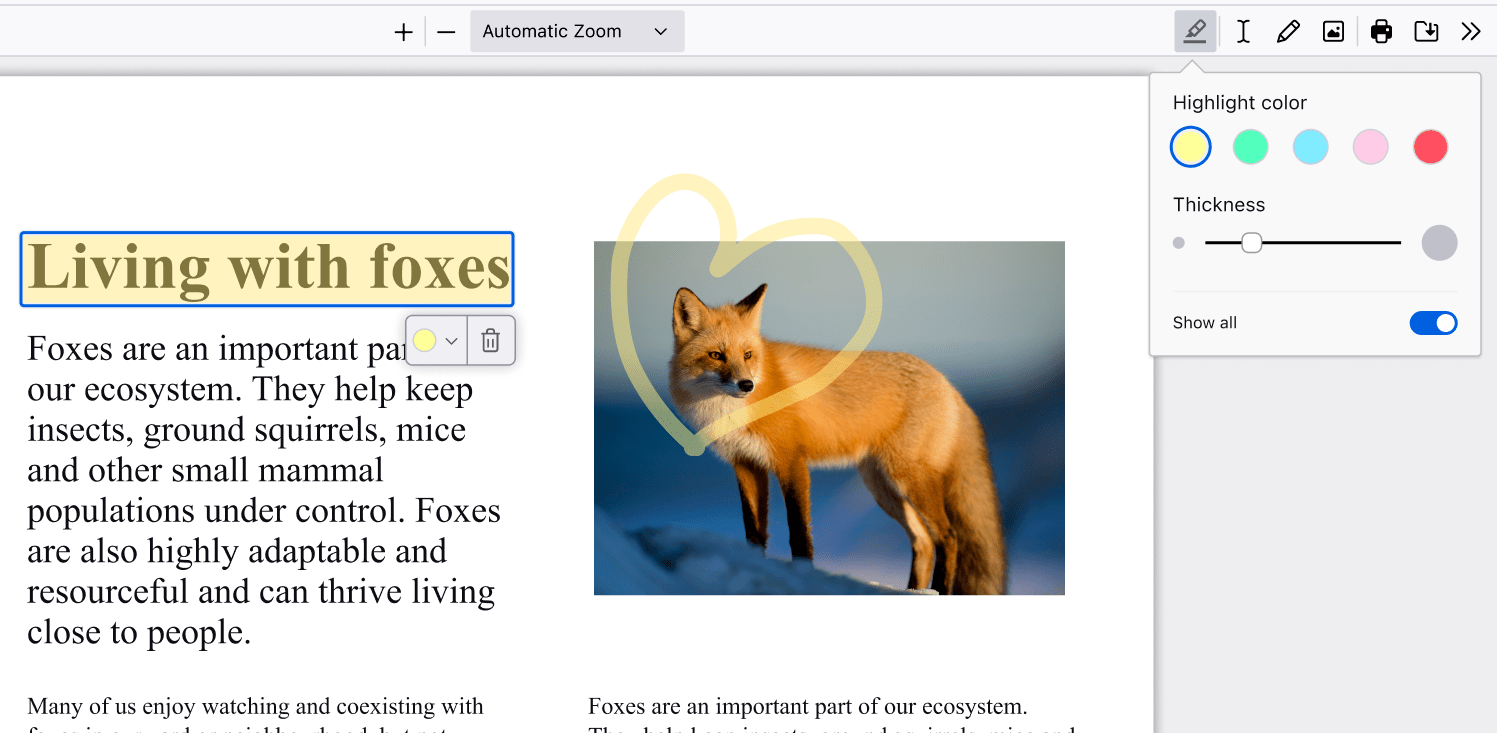1497x733 pixels.
Task: Delete the selected highlight with the trash icon
Action: (x=490, y=340)
